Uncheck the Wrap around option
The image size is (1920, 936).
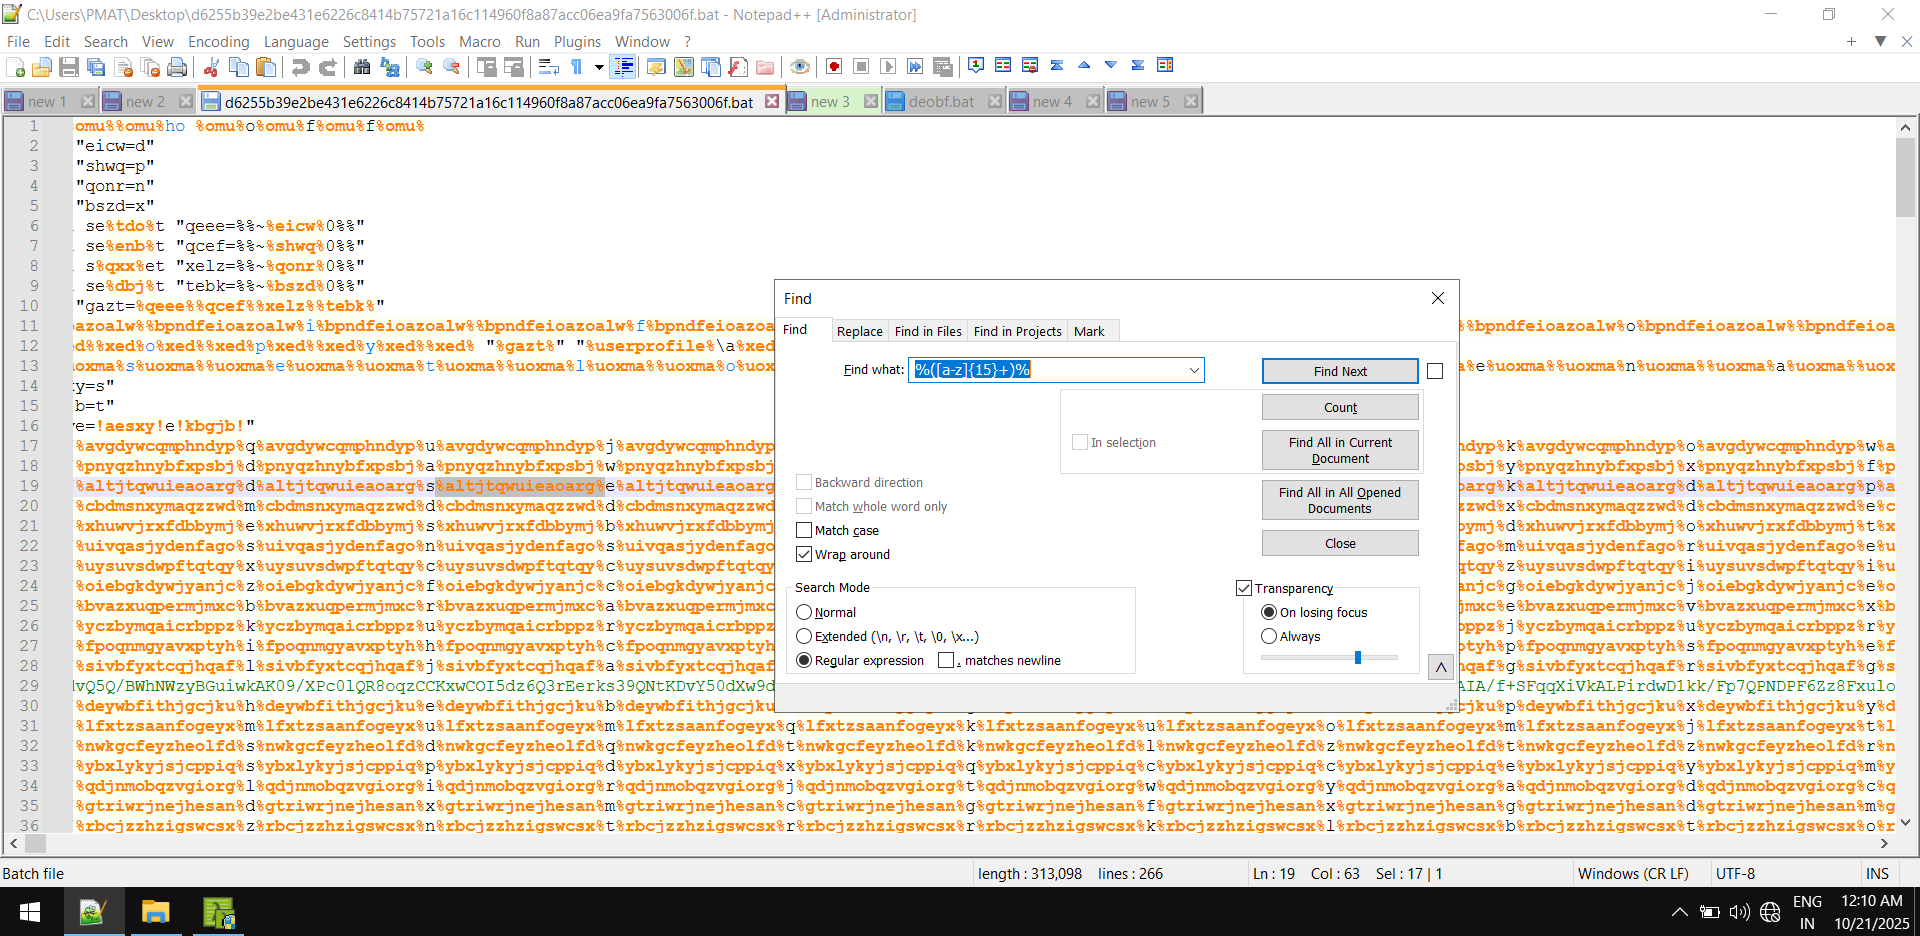tap(804, 555)
